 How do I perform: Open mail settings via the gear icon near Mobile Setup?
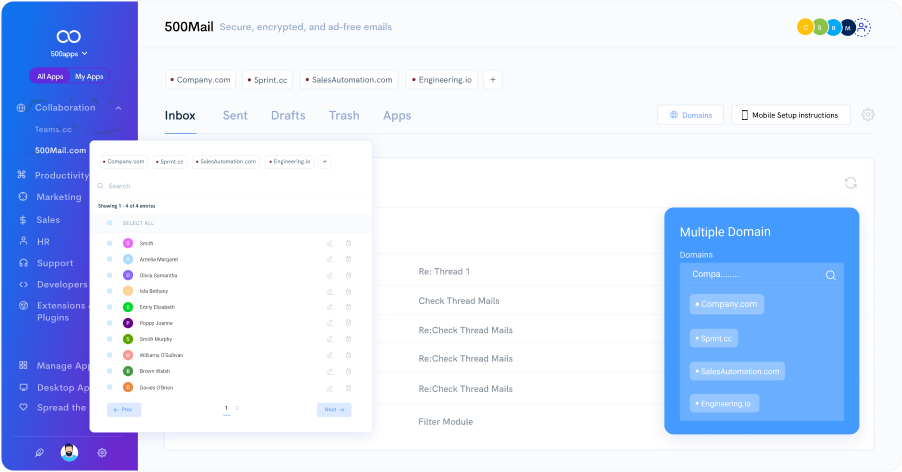[868, 115]
